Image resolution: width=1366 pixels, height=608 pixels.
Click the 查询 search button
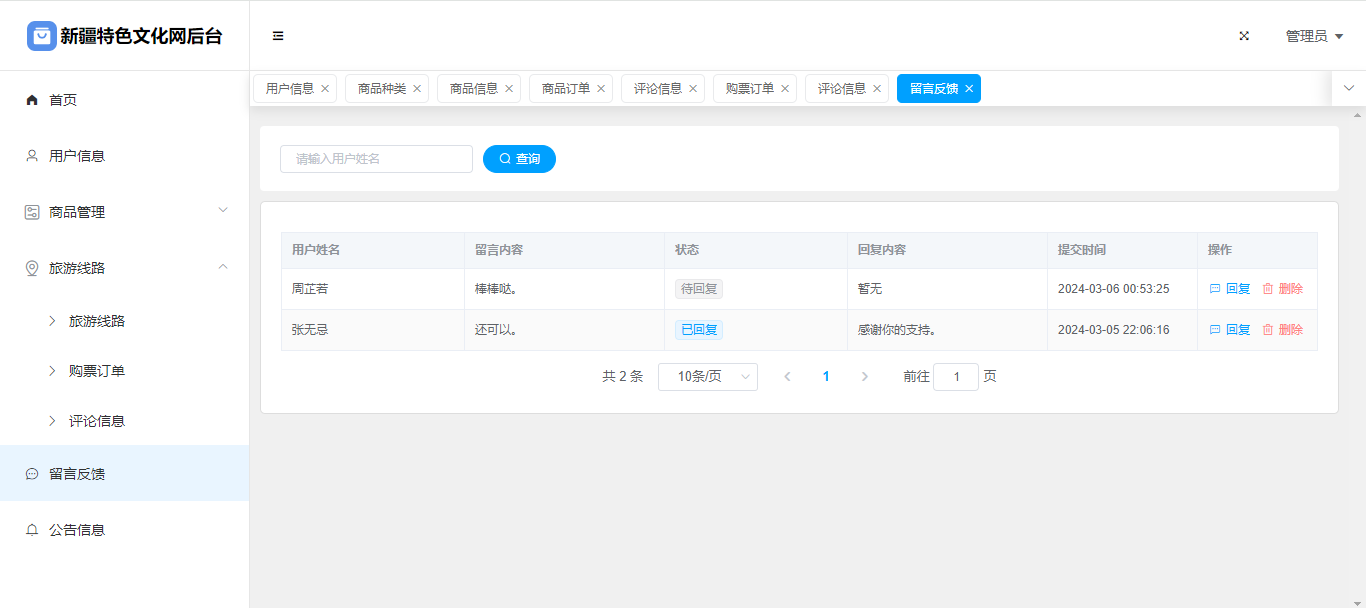[x=519, y=159]
